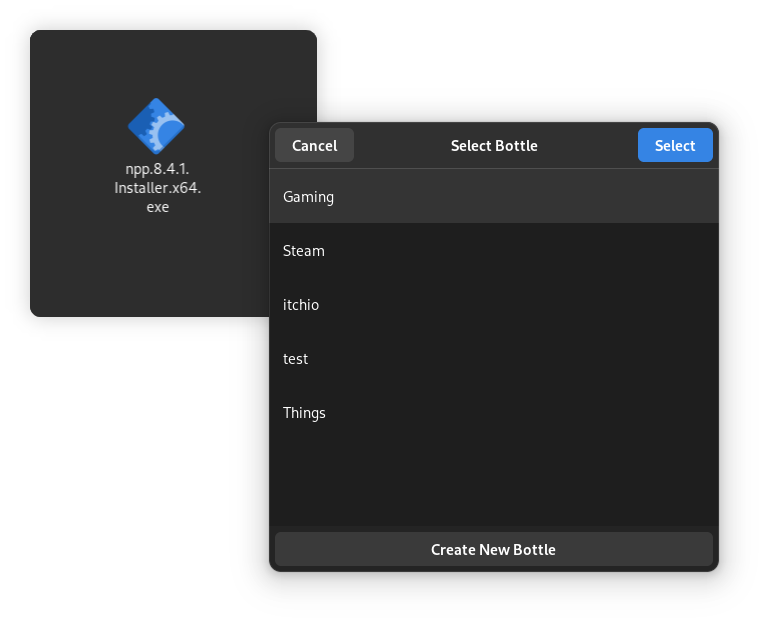Viewport: 780px width, 639px height.
Task: Click header bar space between title and Select
Action: (x=588, y=146)
